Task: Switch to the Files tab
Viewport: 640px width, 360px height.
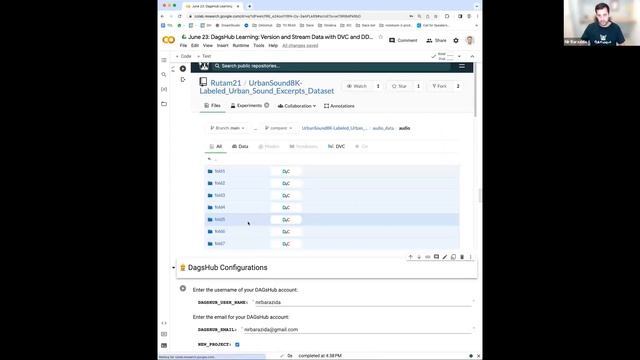Action: click(x=212, y=106)
